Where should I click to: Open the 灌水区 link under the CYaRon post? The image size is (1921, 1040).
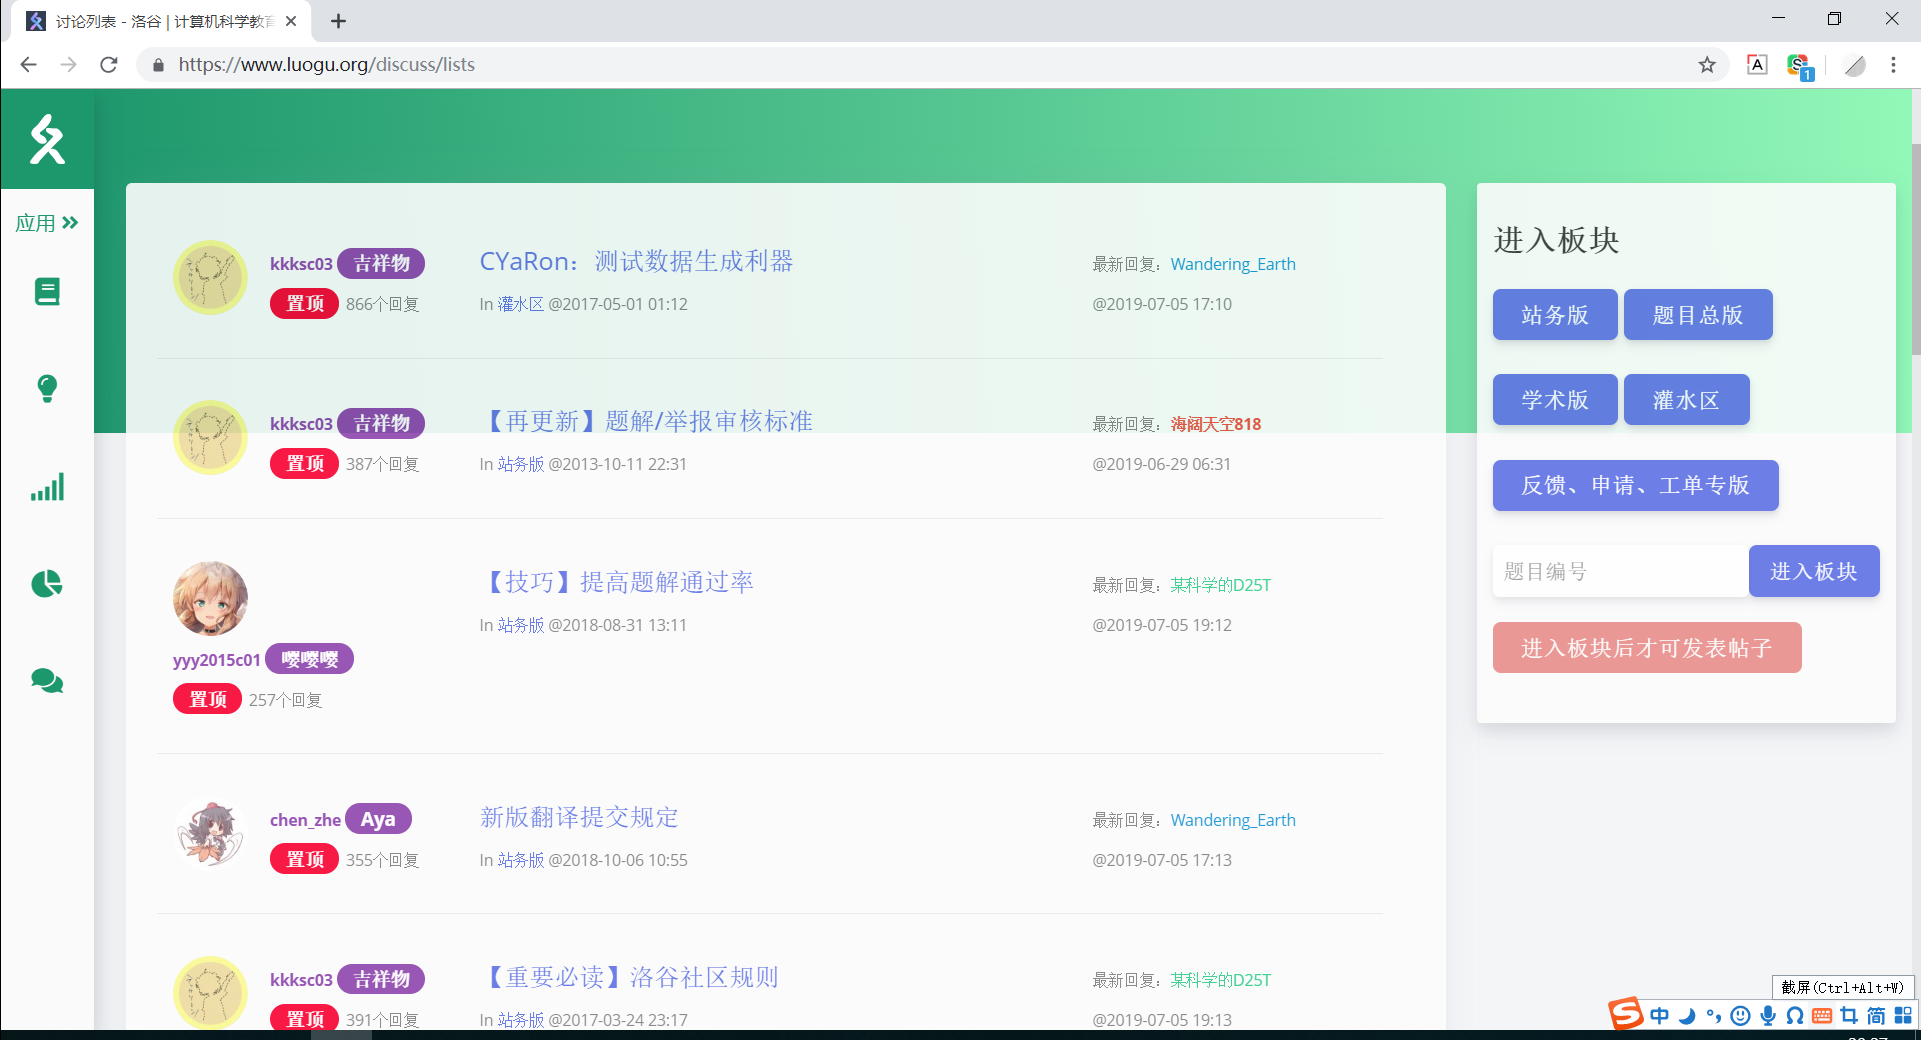coord(521,304)
